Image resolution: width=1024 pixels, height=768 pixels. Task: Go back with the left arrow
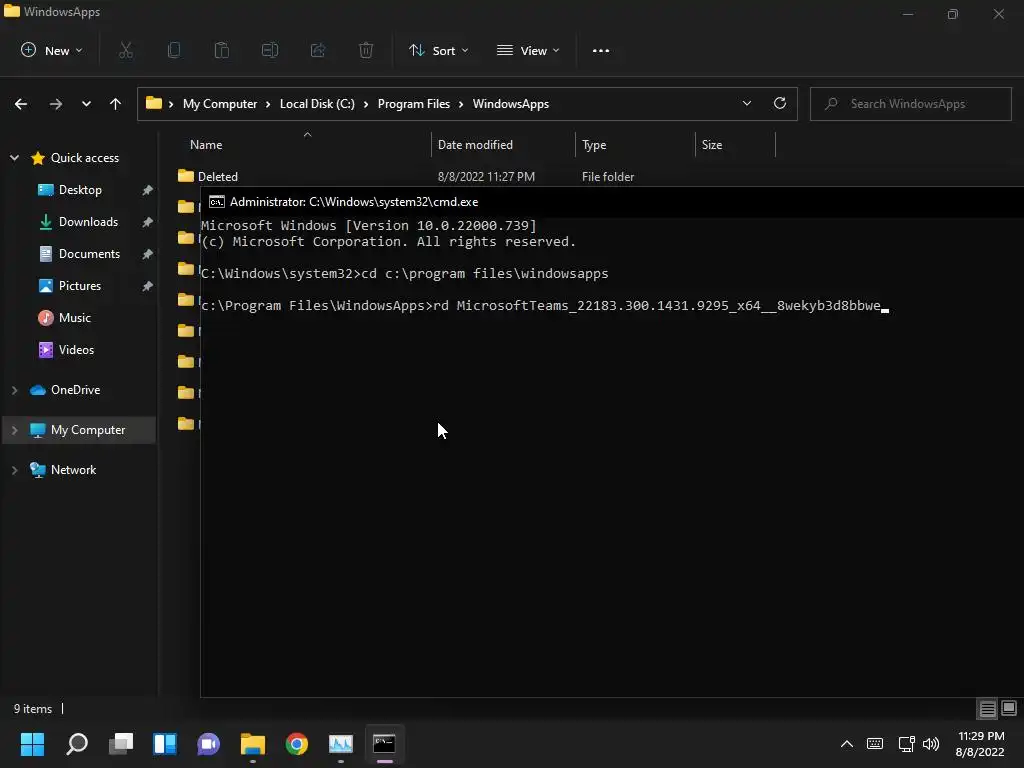coord(21,104)
